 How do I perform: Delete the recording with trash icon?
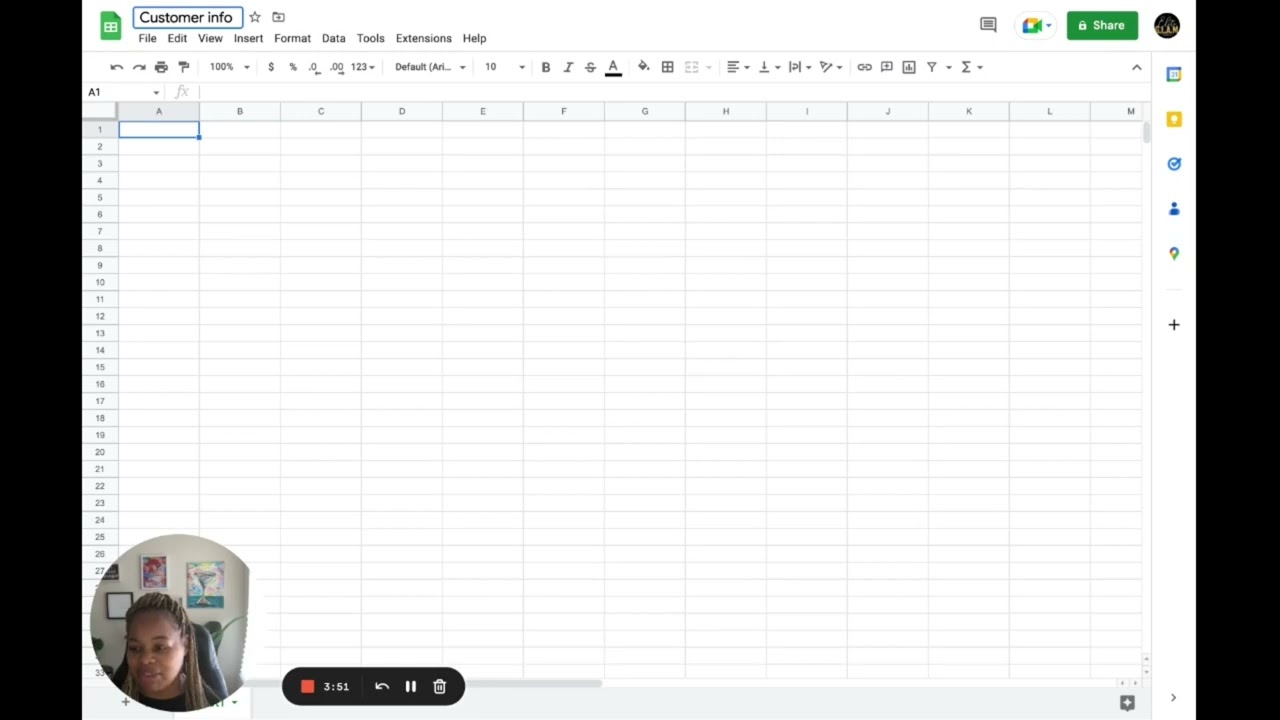pos(439,686)
